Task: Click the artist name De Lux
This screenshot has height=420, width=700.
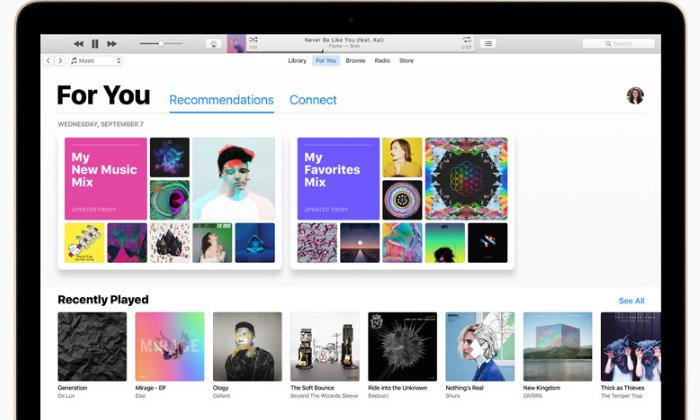Action: pyautogui.click(x=66, y=396)
